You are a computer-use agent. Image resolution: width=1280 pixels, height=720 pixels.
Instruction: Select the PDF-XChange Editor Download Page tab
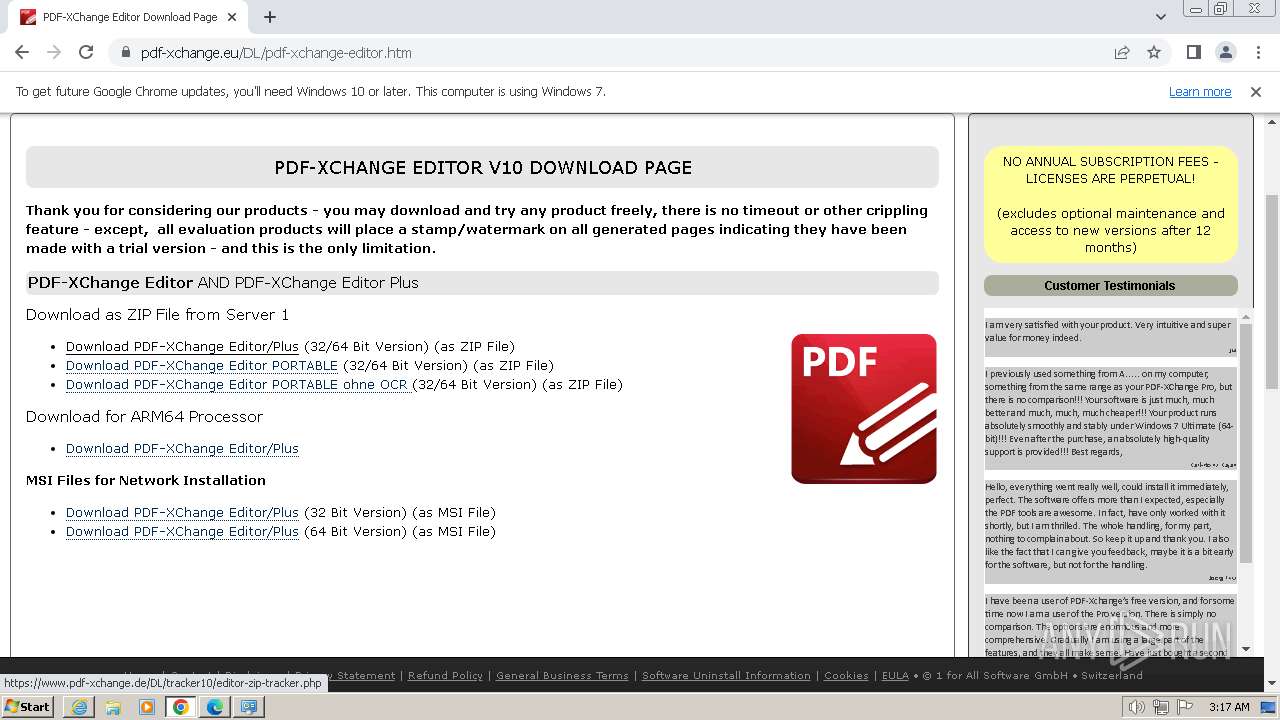(130, 17)
